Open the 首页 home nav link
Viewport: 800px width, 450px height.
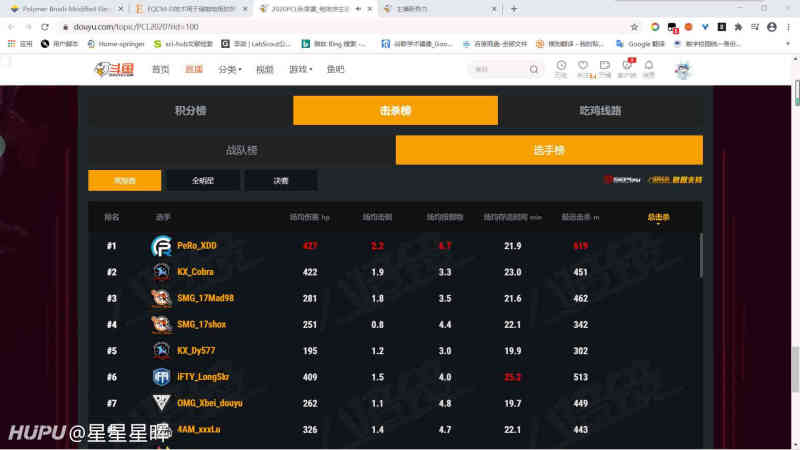pos(160,69)
